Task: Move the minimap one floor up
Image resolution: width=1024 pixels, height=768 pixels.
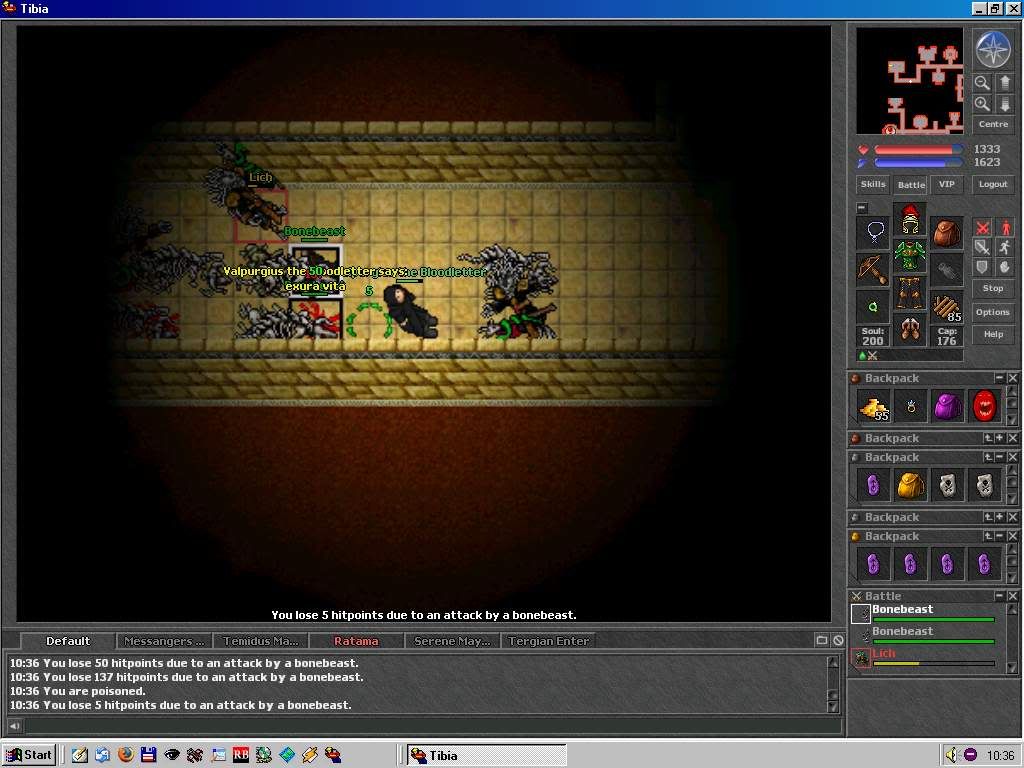Action: pos(1004,82)
